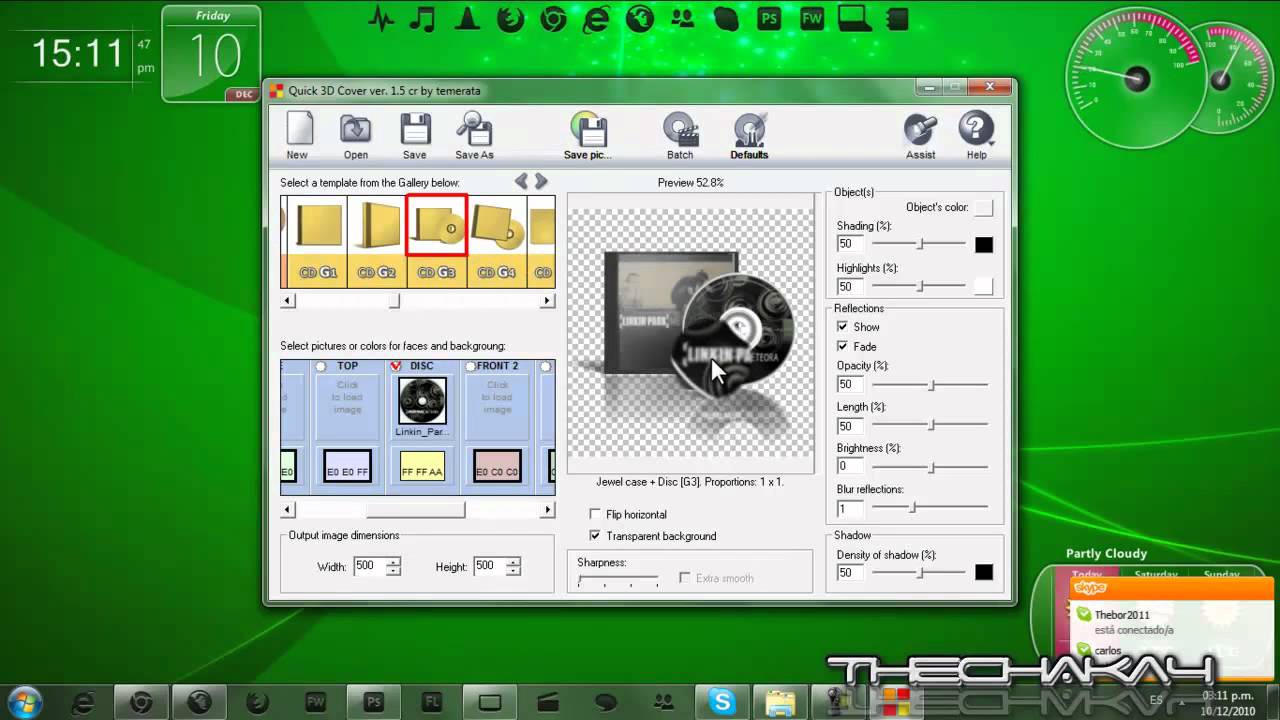Click the black Shadow color swatch
Image resolution: width=1280 pixels, height=720 pixels.
[984, 572]
